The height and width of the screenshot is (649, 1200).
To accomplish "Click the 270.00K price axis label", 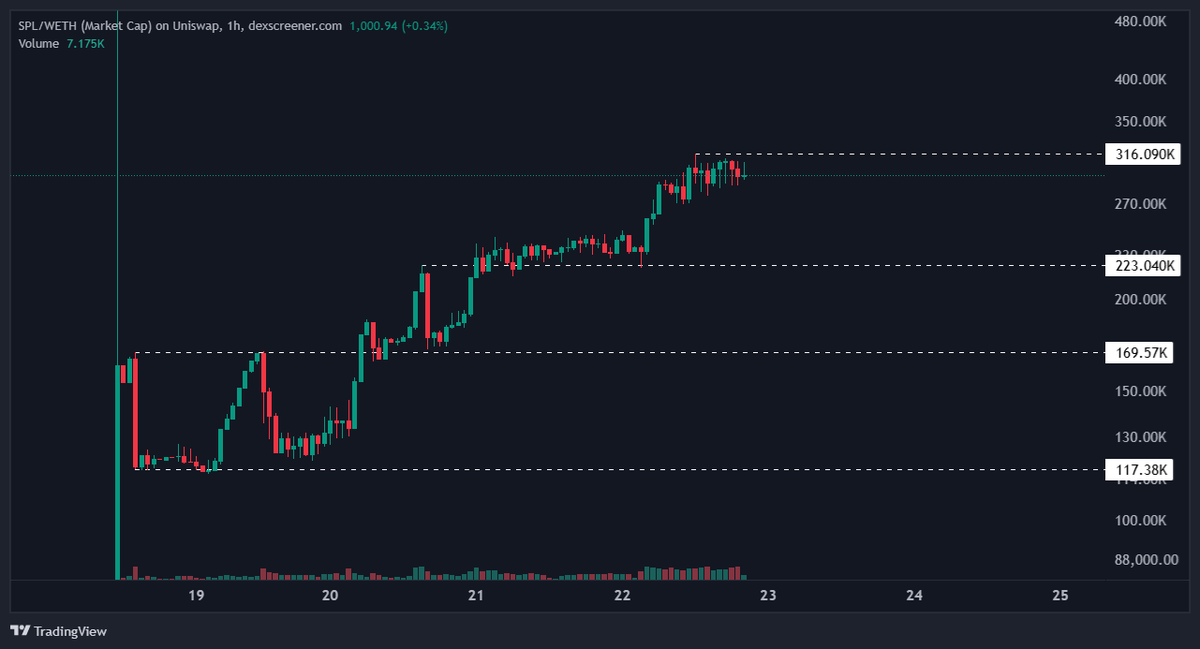I will [1140, 204].
